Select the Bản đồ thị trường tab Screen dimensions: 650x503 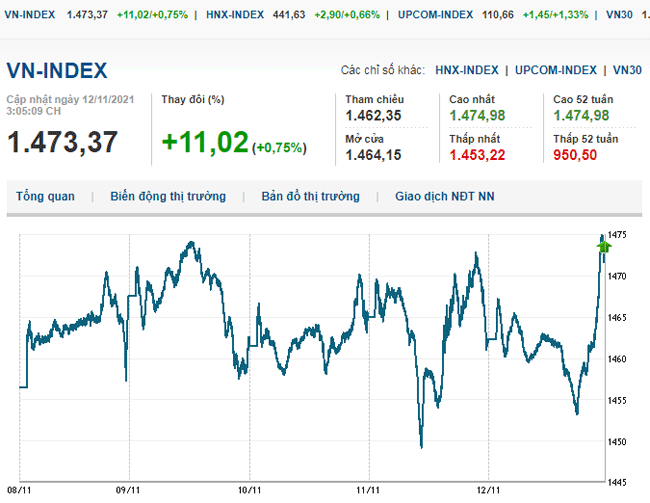pyautogui.click(x=310, y=197)
